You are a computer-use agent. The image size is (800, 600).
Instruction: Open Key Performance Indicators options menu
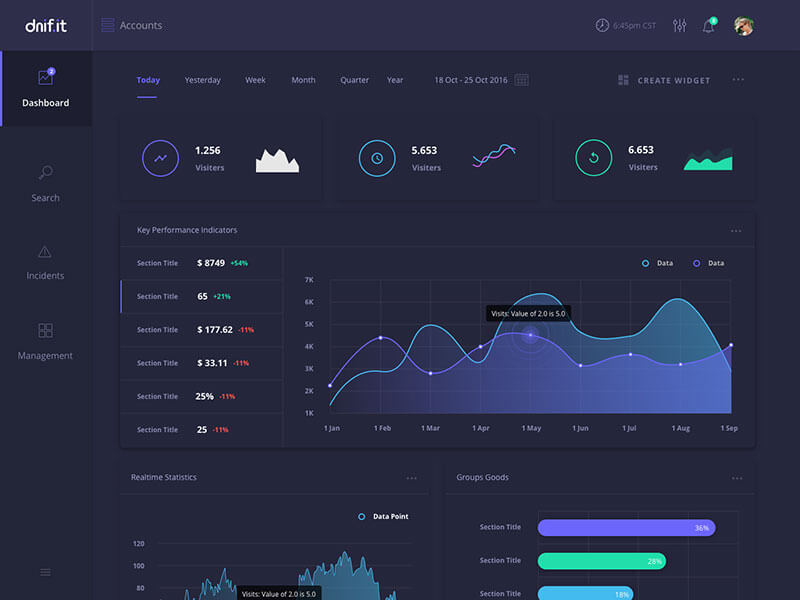pos(736,231)
